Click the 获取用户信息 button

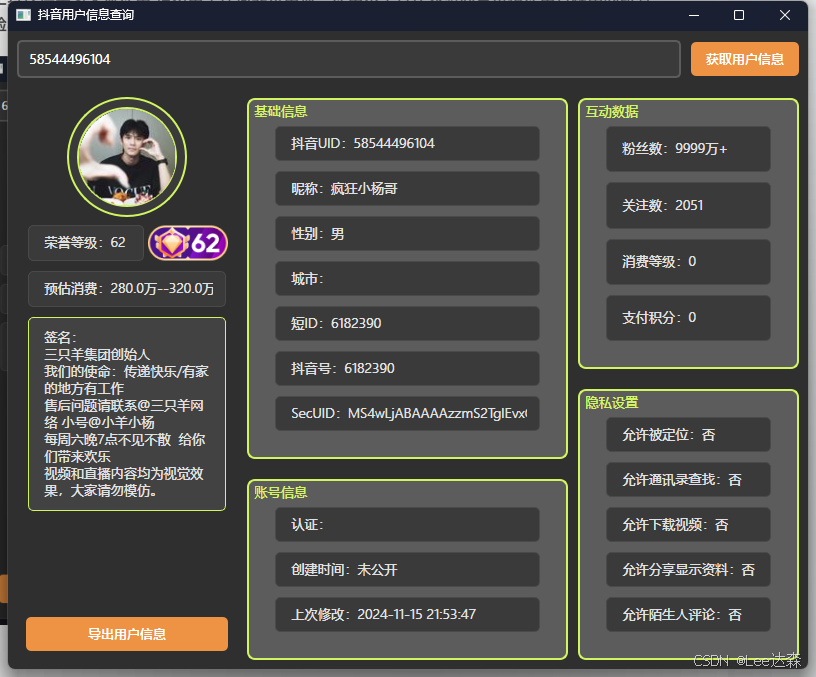pyautogui.click(x=745, y=59)
